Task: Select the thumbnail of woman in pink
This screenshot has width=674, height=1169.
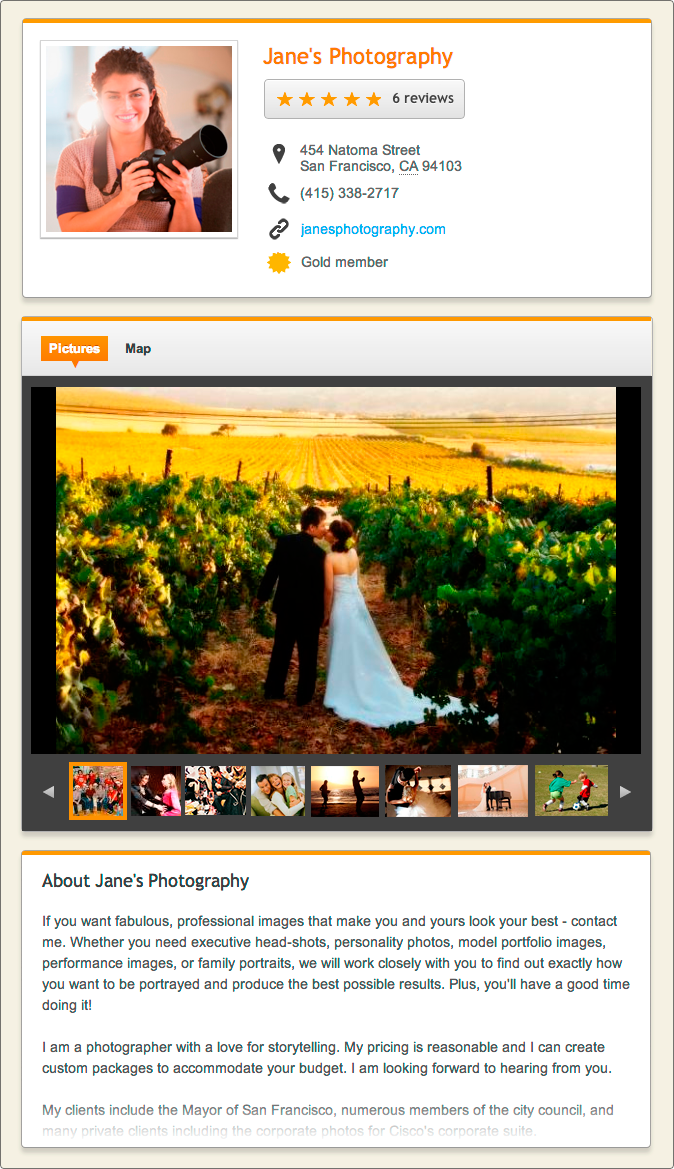Action: (x=156, y=791)
